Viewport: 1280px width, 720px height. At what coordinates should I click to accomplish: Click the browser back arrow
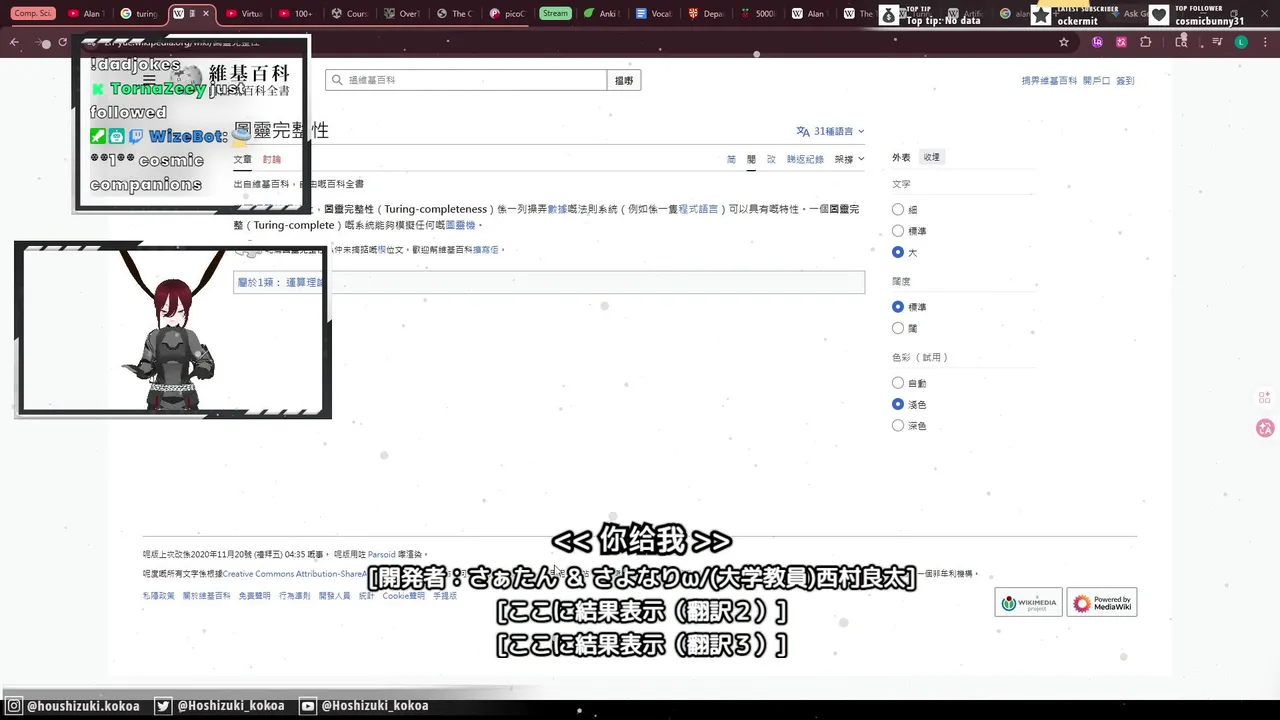click(14, 42)
